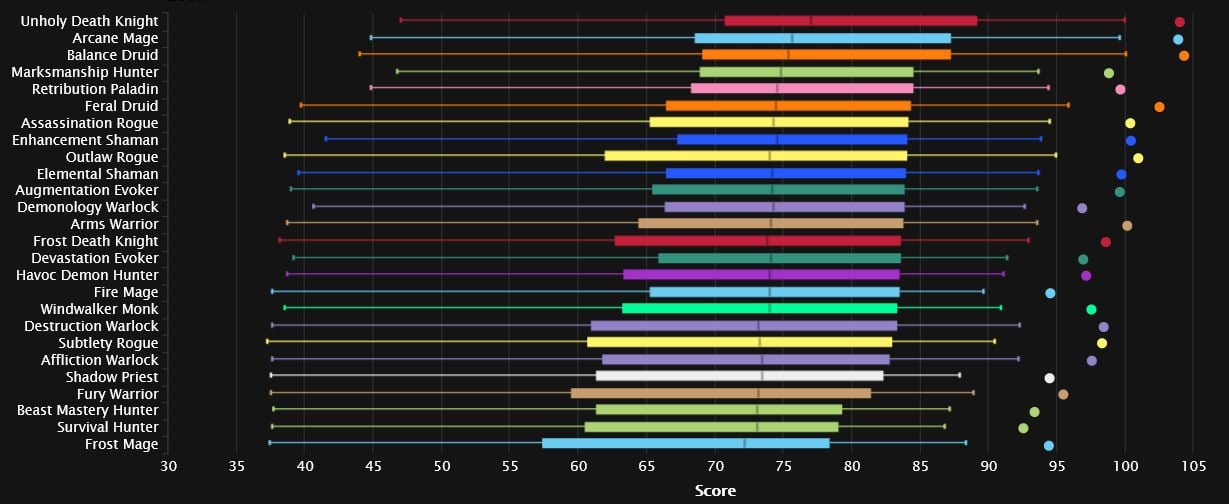Click the Score axis title
This screenshot has height=504, width=1229.
715,491
